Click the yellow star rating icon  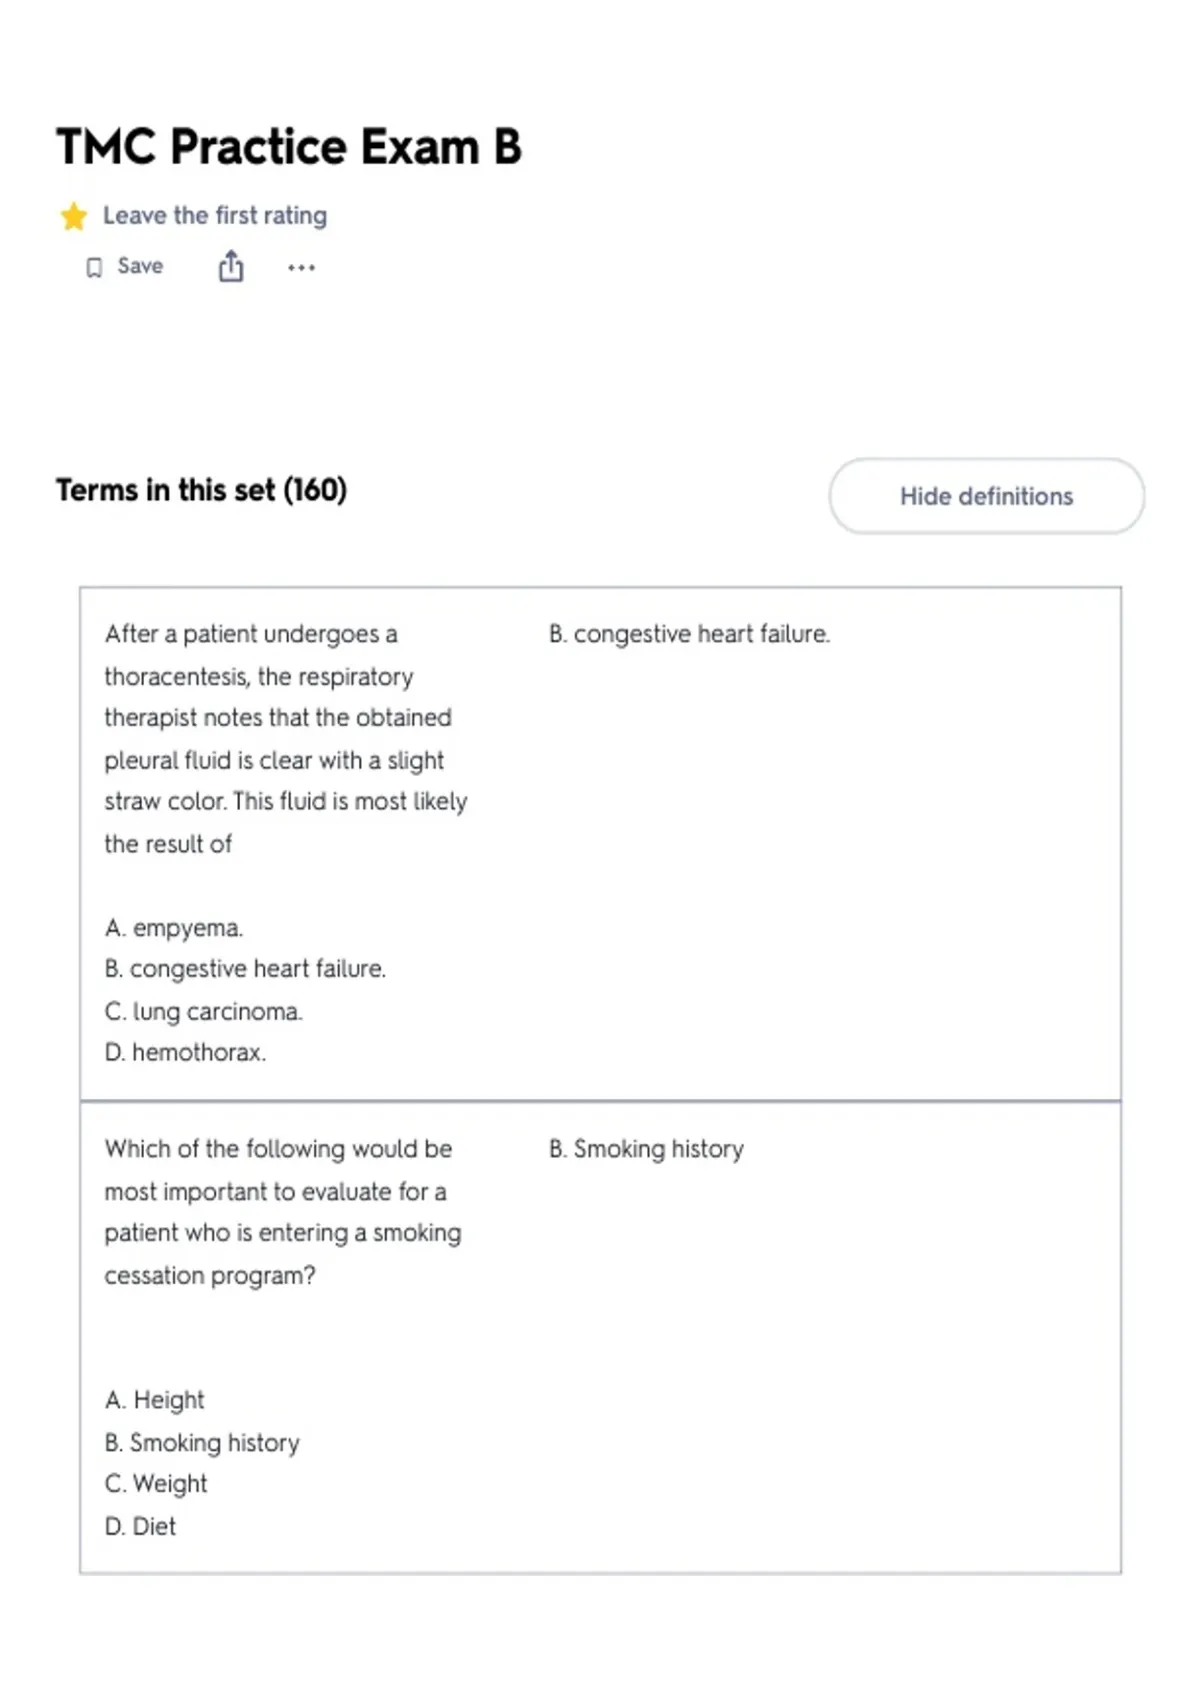[73, 216]
